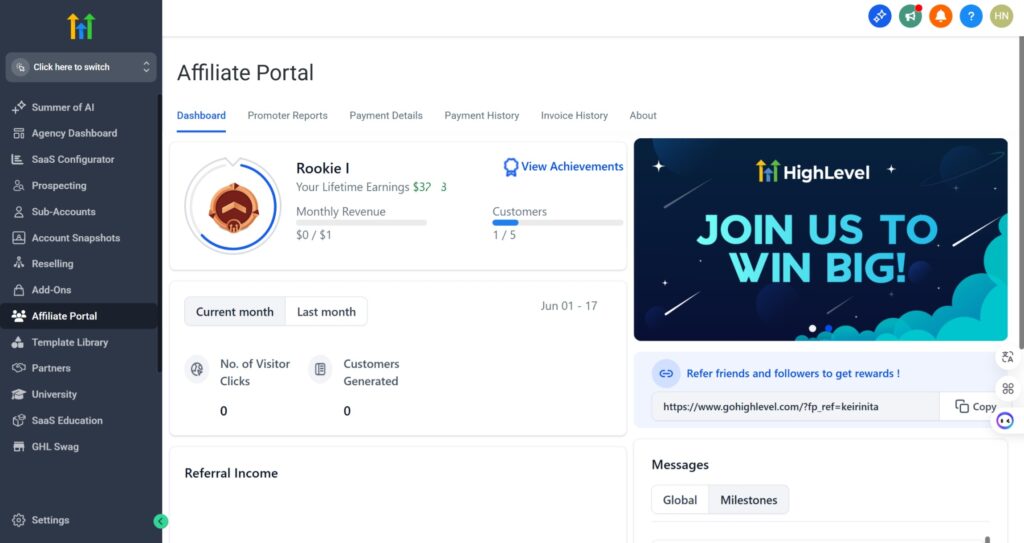Image resolution: width=1024 pixels, height=543 pixels.
Task: Select Milestones messages toggle
Action: 749,500
